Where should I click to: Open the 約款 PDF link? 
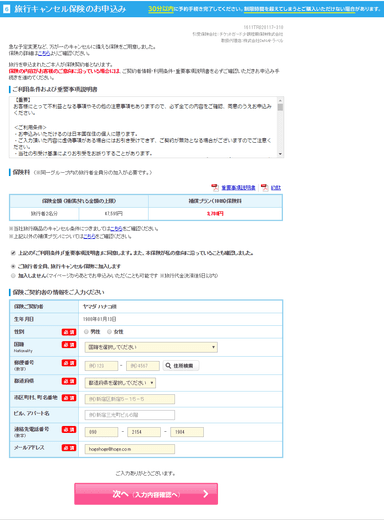(x=276, y=188)
